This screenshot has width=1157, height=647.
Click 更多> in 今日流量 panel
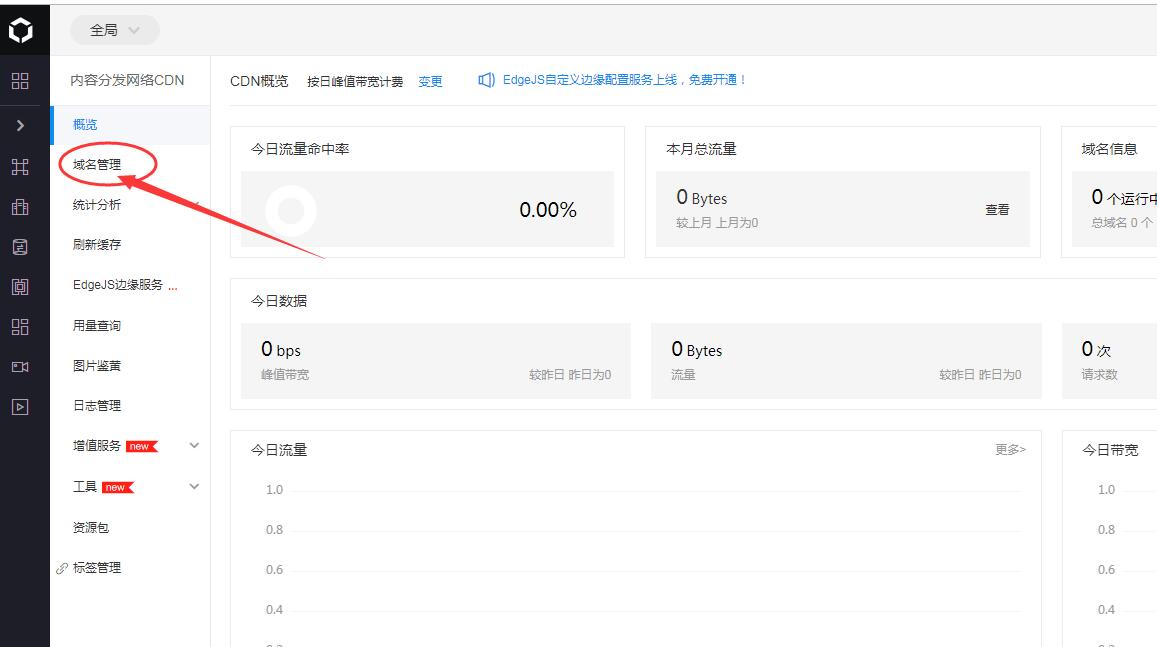pos(1010,449)
